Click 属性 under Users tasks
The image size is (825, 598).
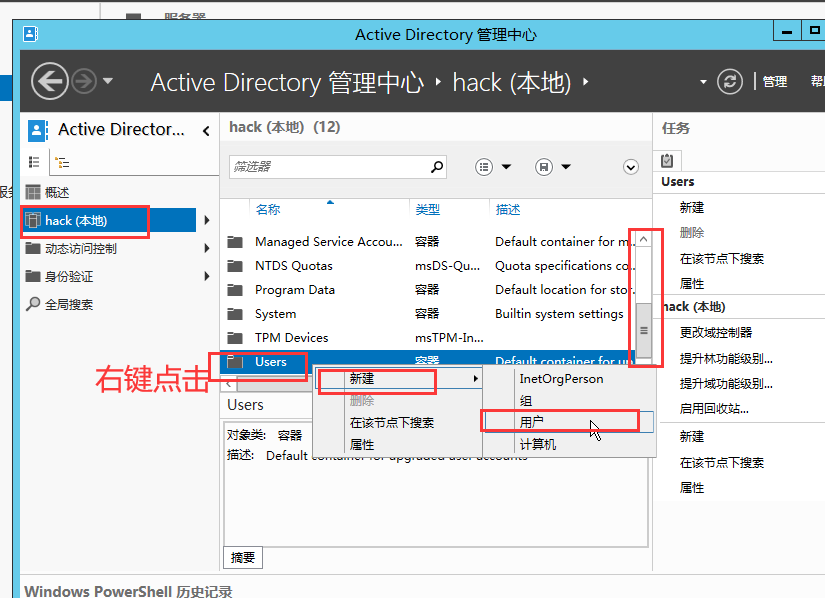point(691,283)
